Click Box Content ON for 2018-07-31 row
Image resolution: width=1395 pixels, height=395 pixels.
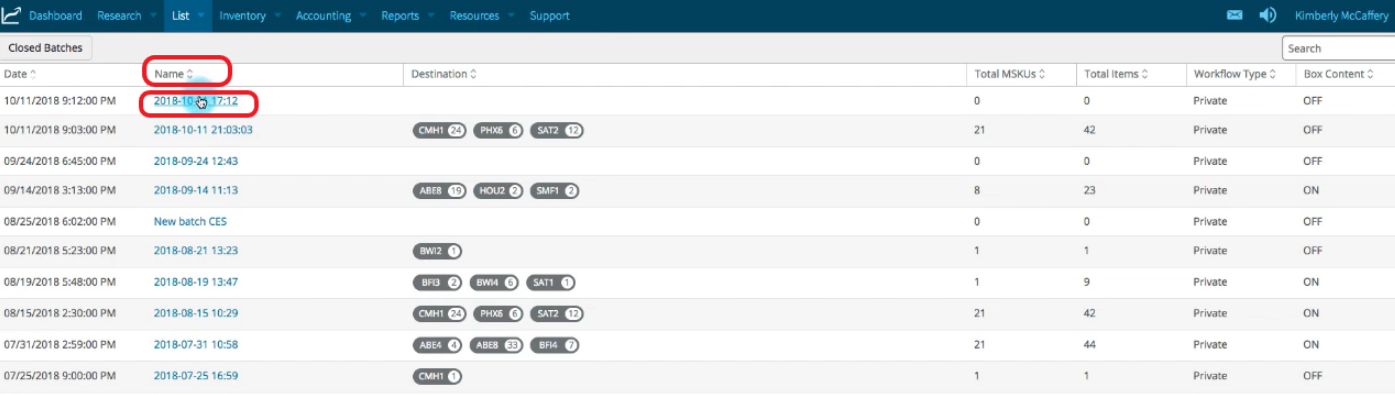[x=1311, y=345]
